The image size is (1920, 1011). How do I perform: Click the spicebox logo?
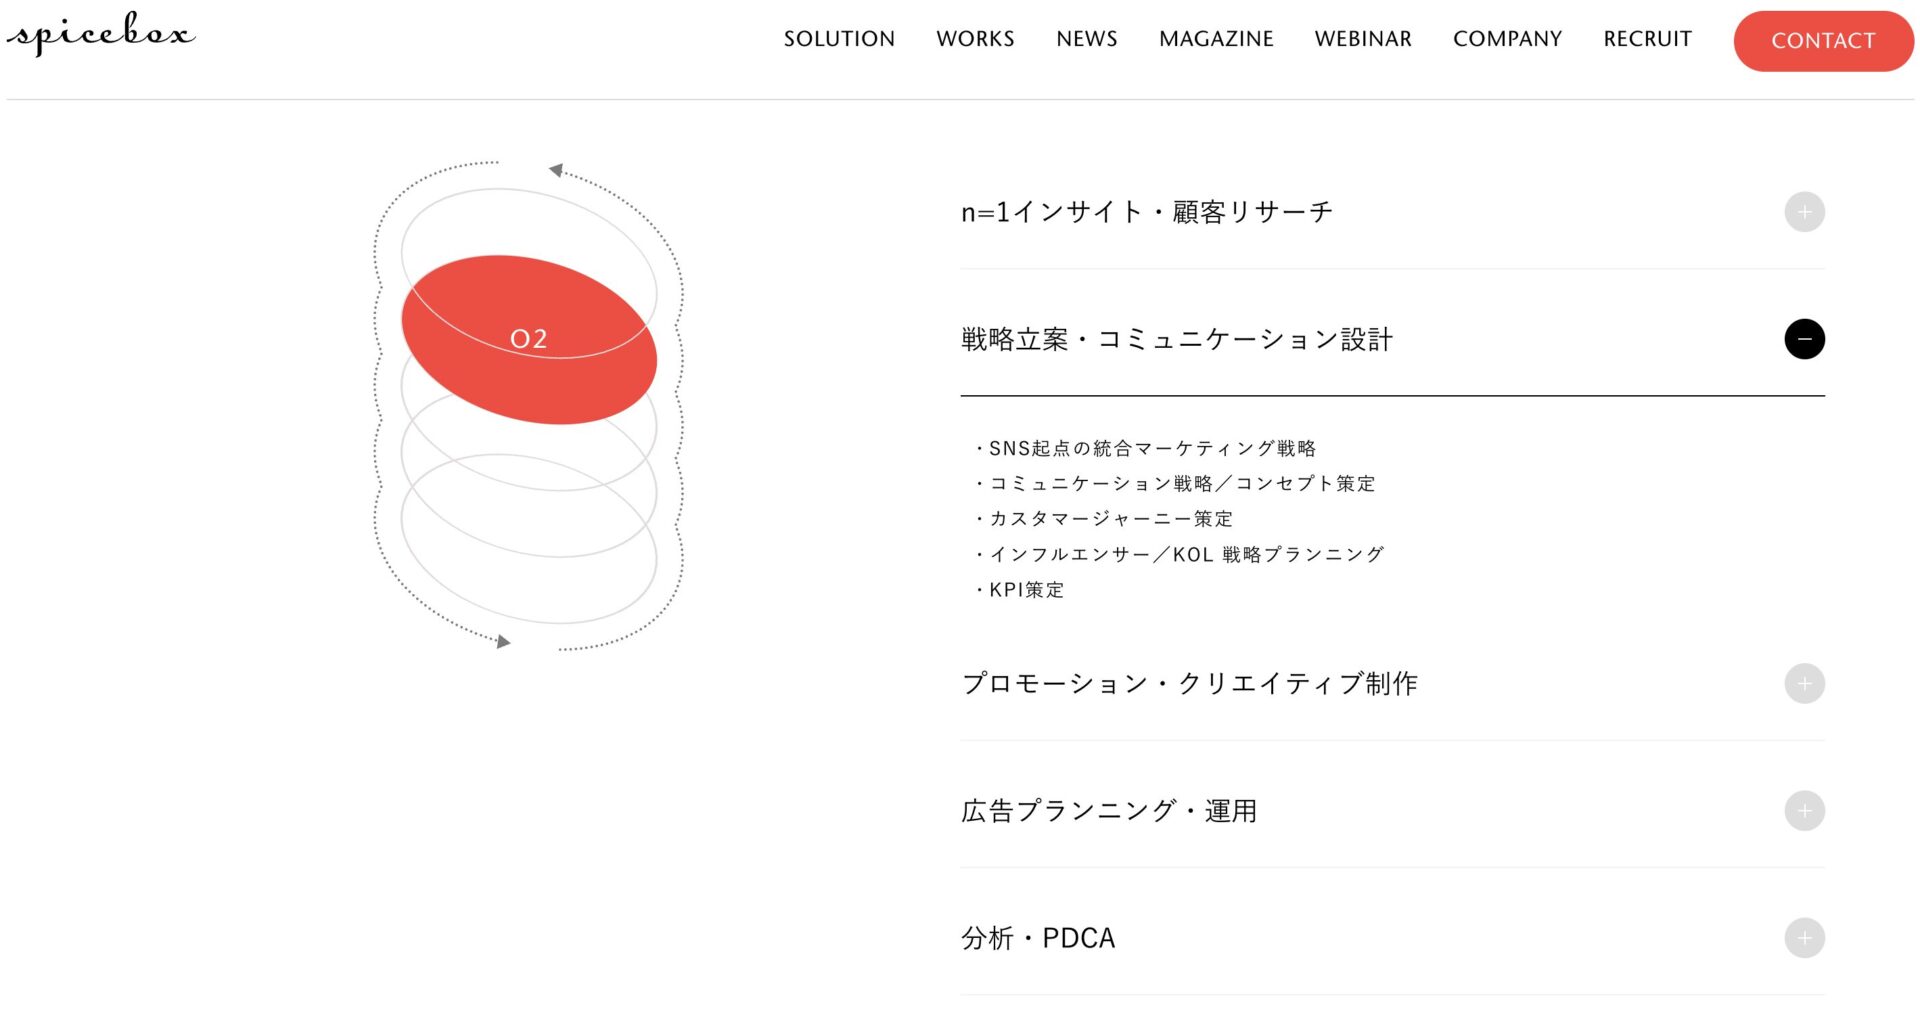100,34
